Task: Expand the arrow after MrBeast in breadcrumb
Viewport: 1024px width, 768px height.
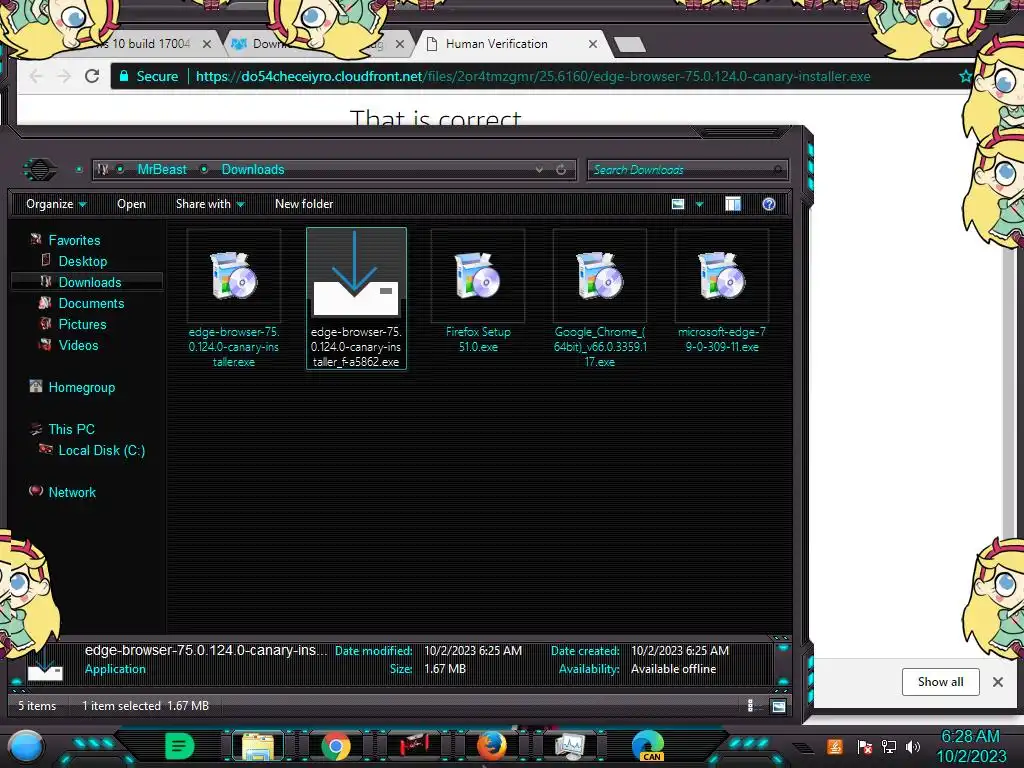Action: pyautogui.click(x=204, y=170)
